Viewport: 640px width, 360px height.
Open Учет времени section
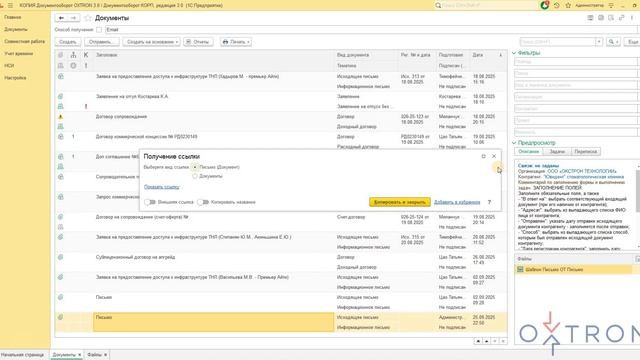click(18, 53)
